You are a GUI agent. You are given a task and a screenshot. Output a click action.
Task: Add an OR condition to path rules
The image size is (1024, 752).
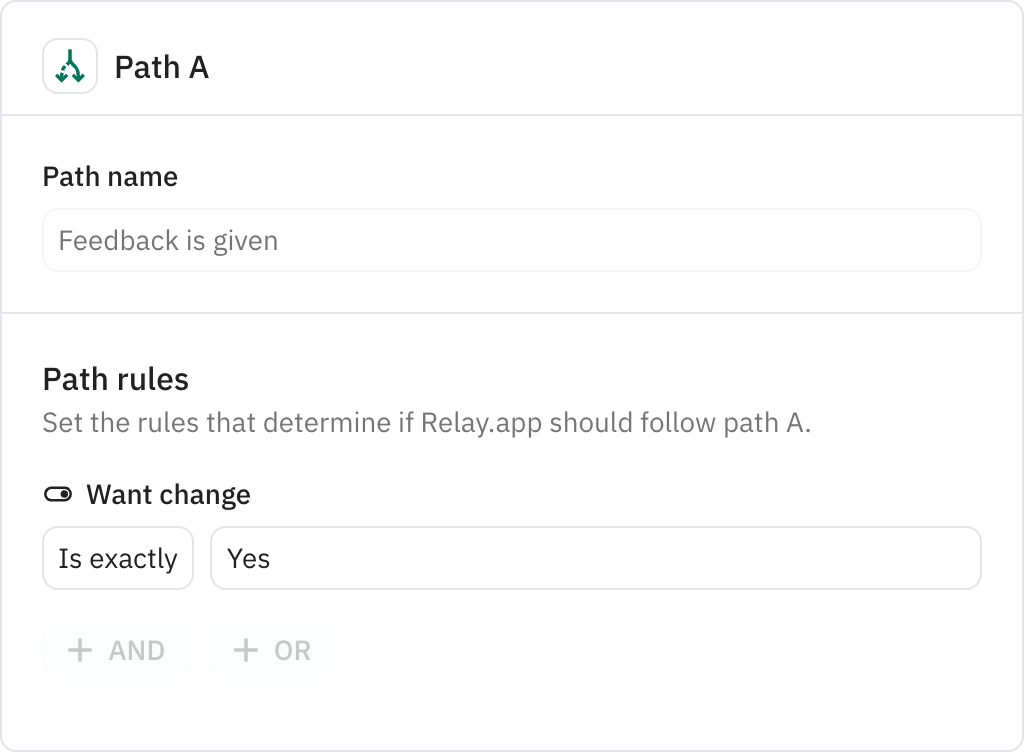(272, 650)
